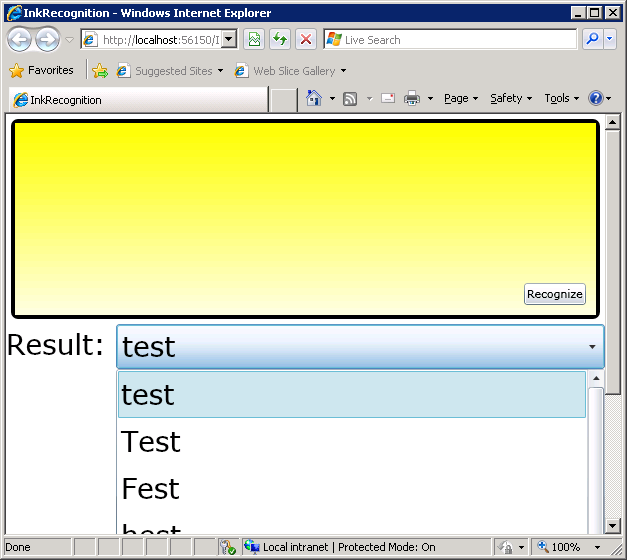Click the RSS Feeds icon

point(350,99)
